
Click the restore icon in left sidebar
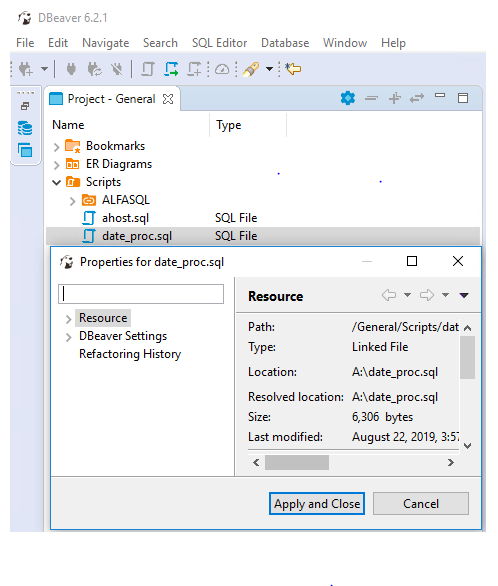coord(25,106)
